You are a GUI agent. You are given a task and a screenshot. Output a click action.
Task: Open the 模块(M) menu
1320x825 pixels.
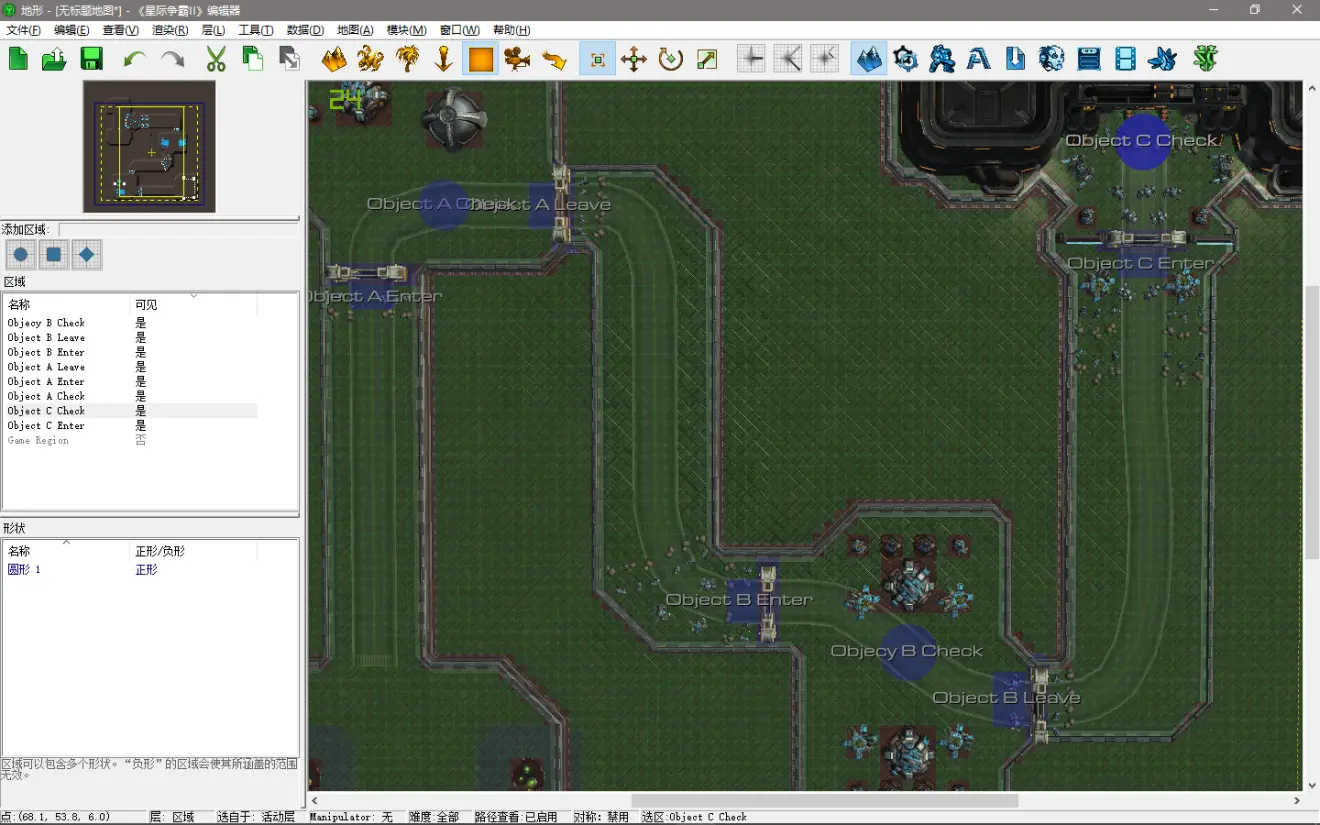point(407,30)
